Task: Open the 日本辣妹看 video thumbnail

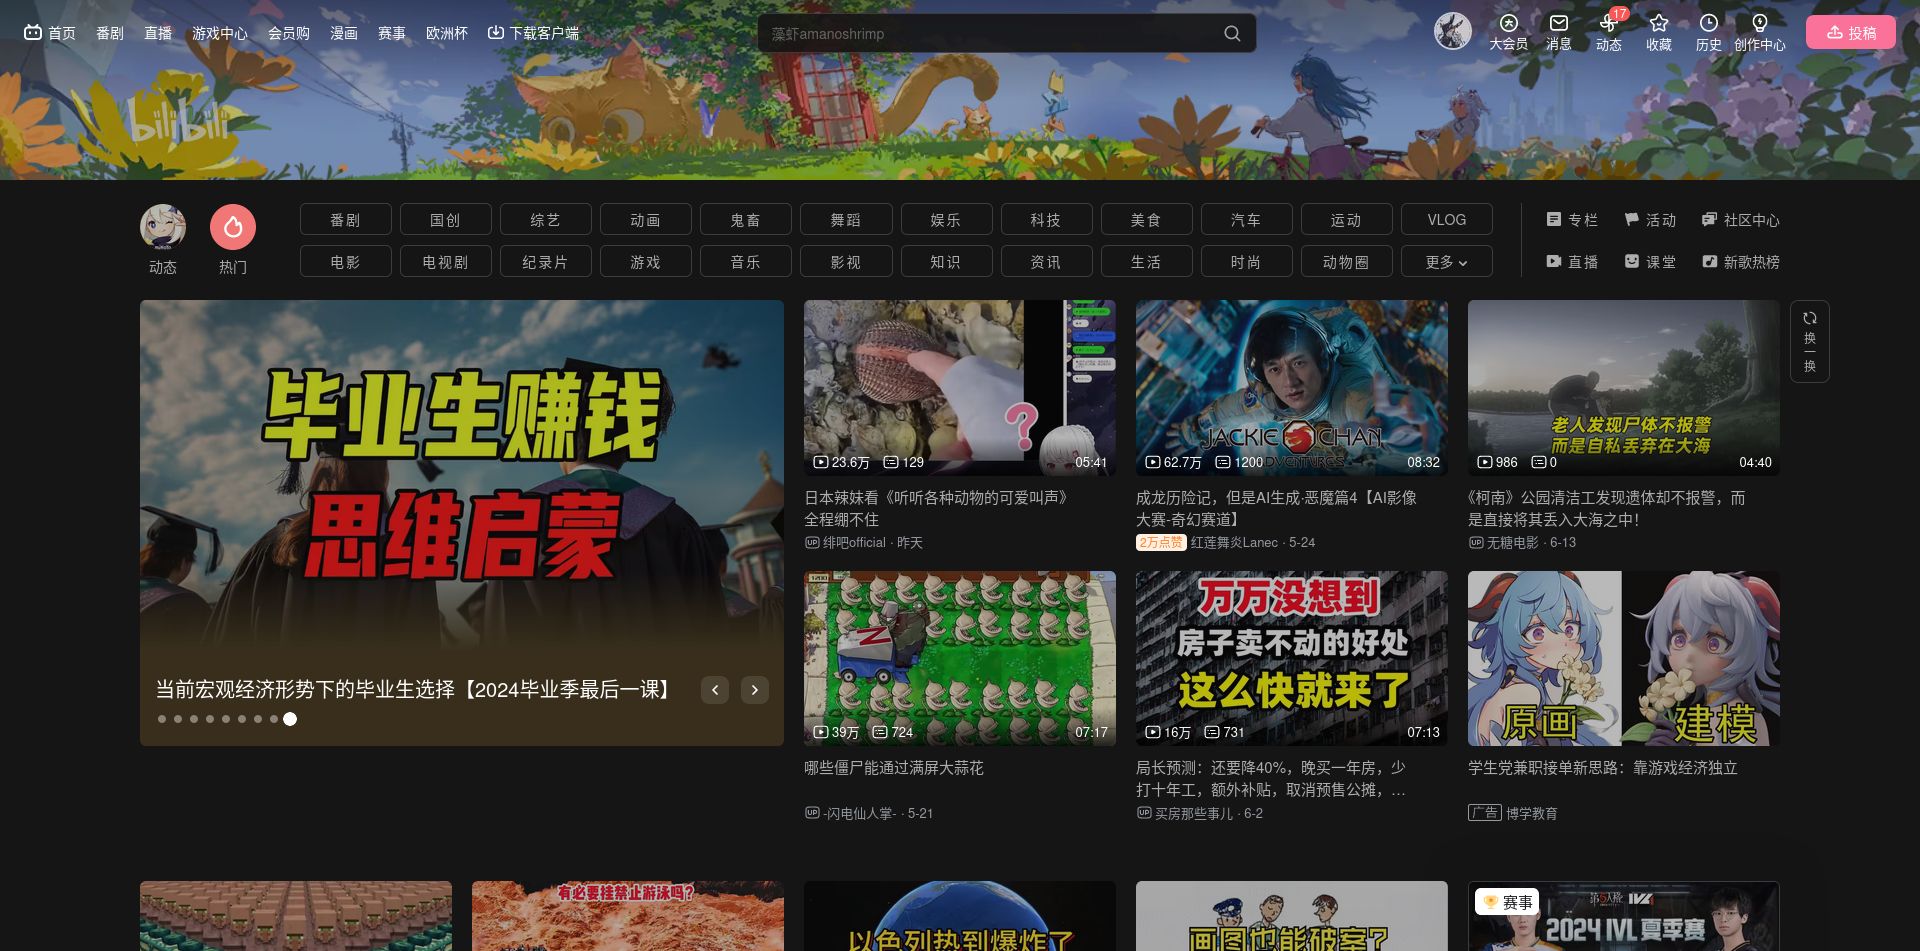Action: [x=960, y=387]
